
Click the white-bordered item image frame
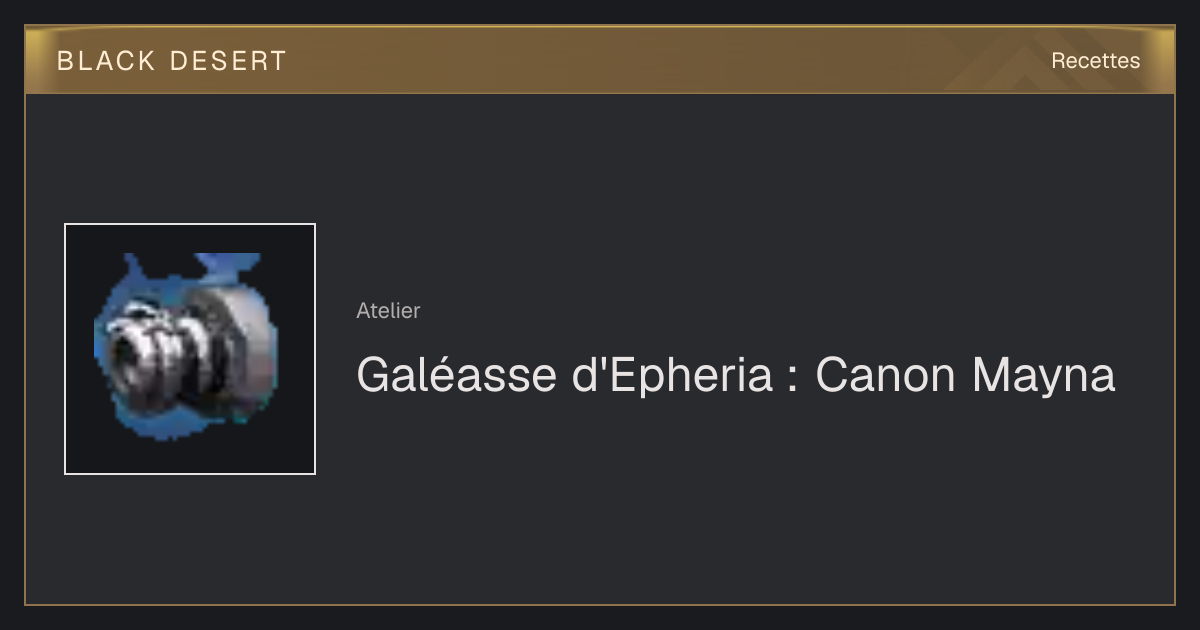click(x=190, y=349)
